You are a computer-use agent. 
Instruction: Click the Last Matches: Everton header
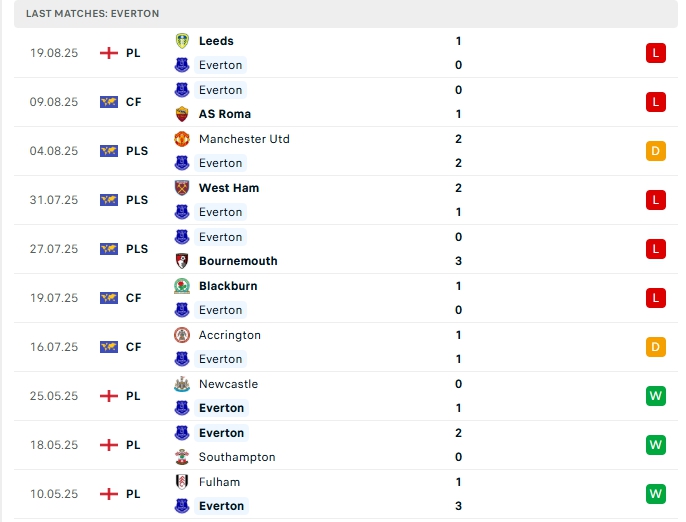coord(93,13)
